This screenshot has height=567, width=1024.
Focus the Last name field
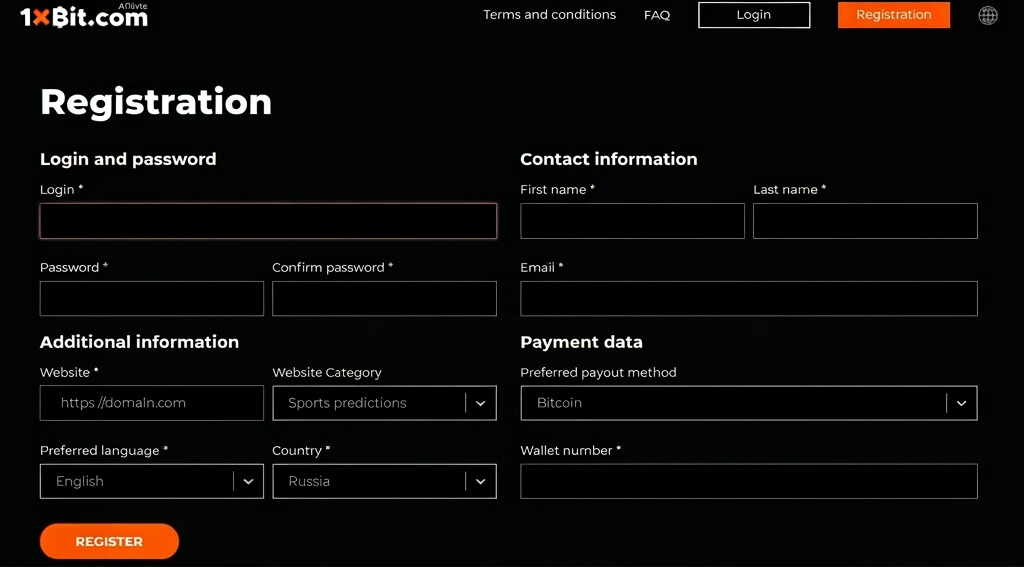(x=865, y=221)
